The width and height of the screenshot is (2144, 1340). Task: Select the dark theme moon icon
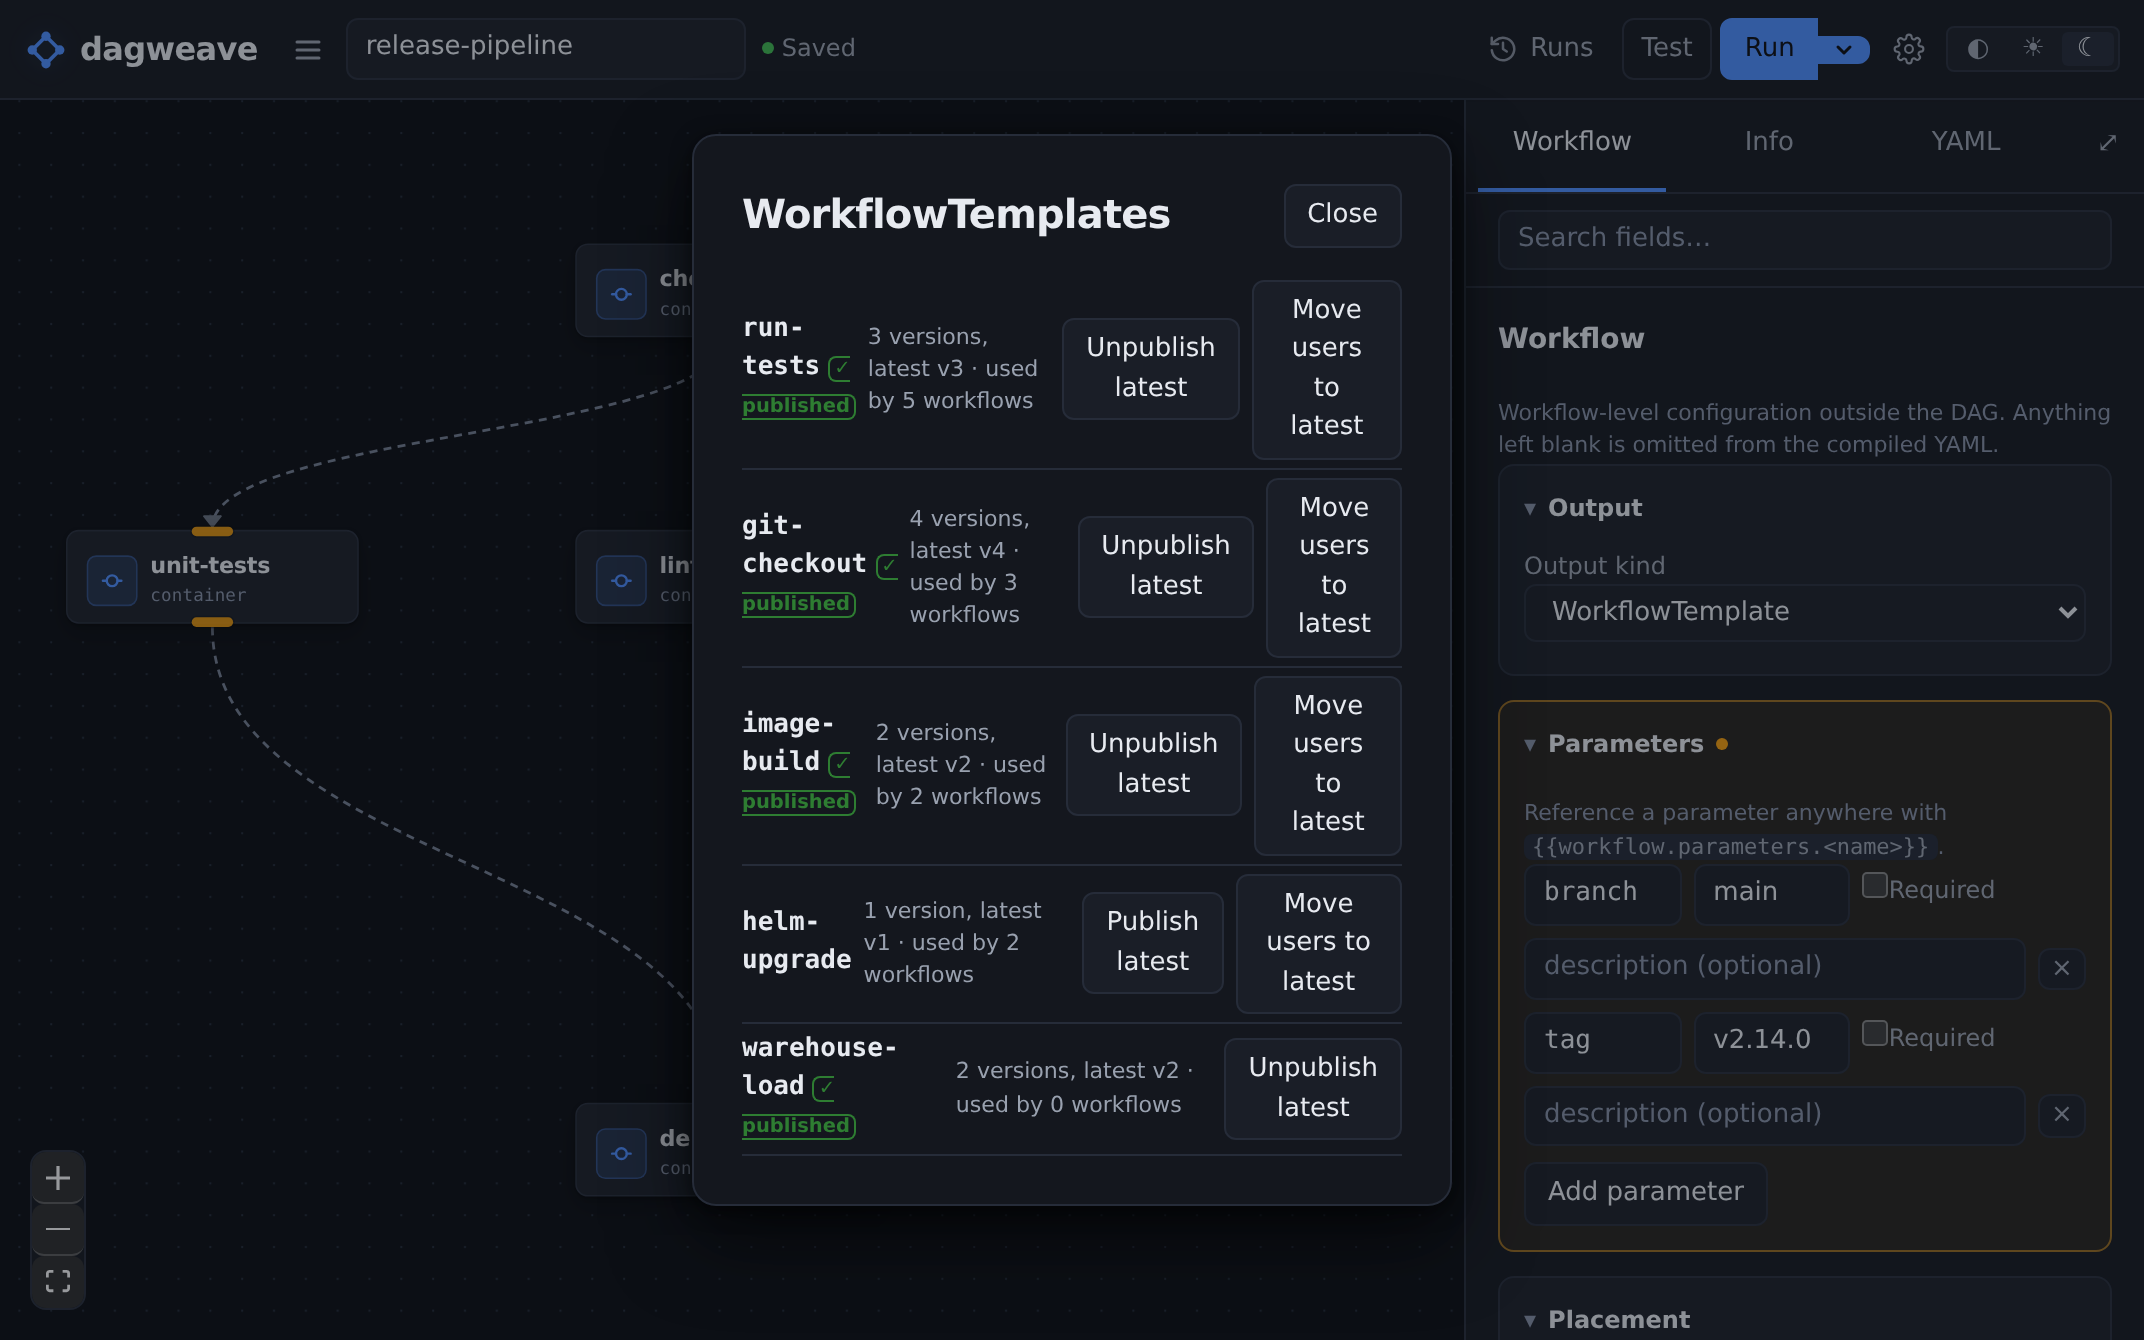pos(2088,48)
